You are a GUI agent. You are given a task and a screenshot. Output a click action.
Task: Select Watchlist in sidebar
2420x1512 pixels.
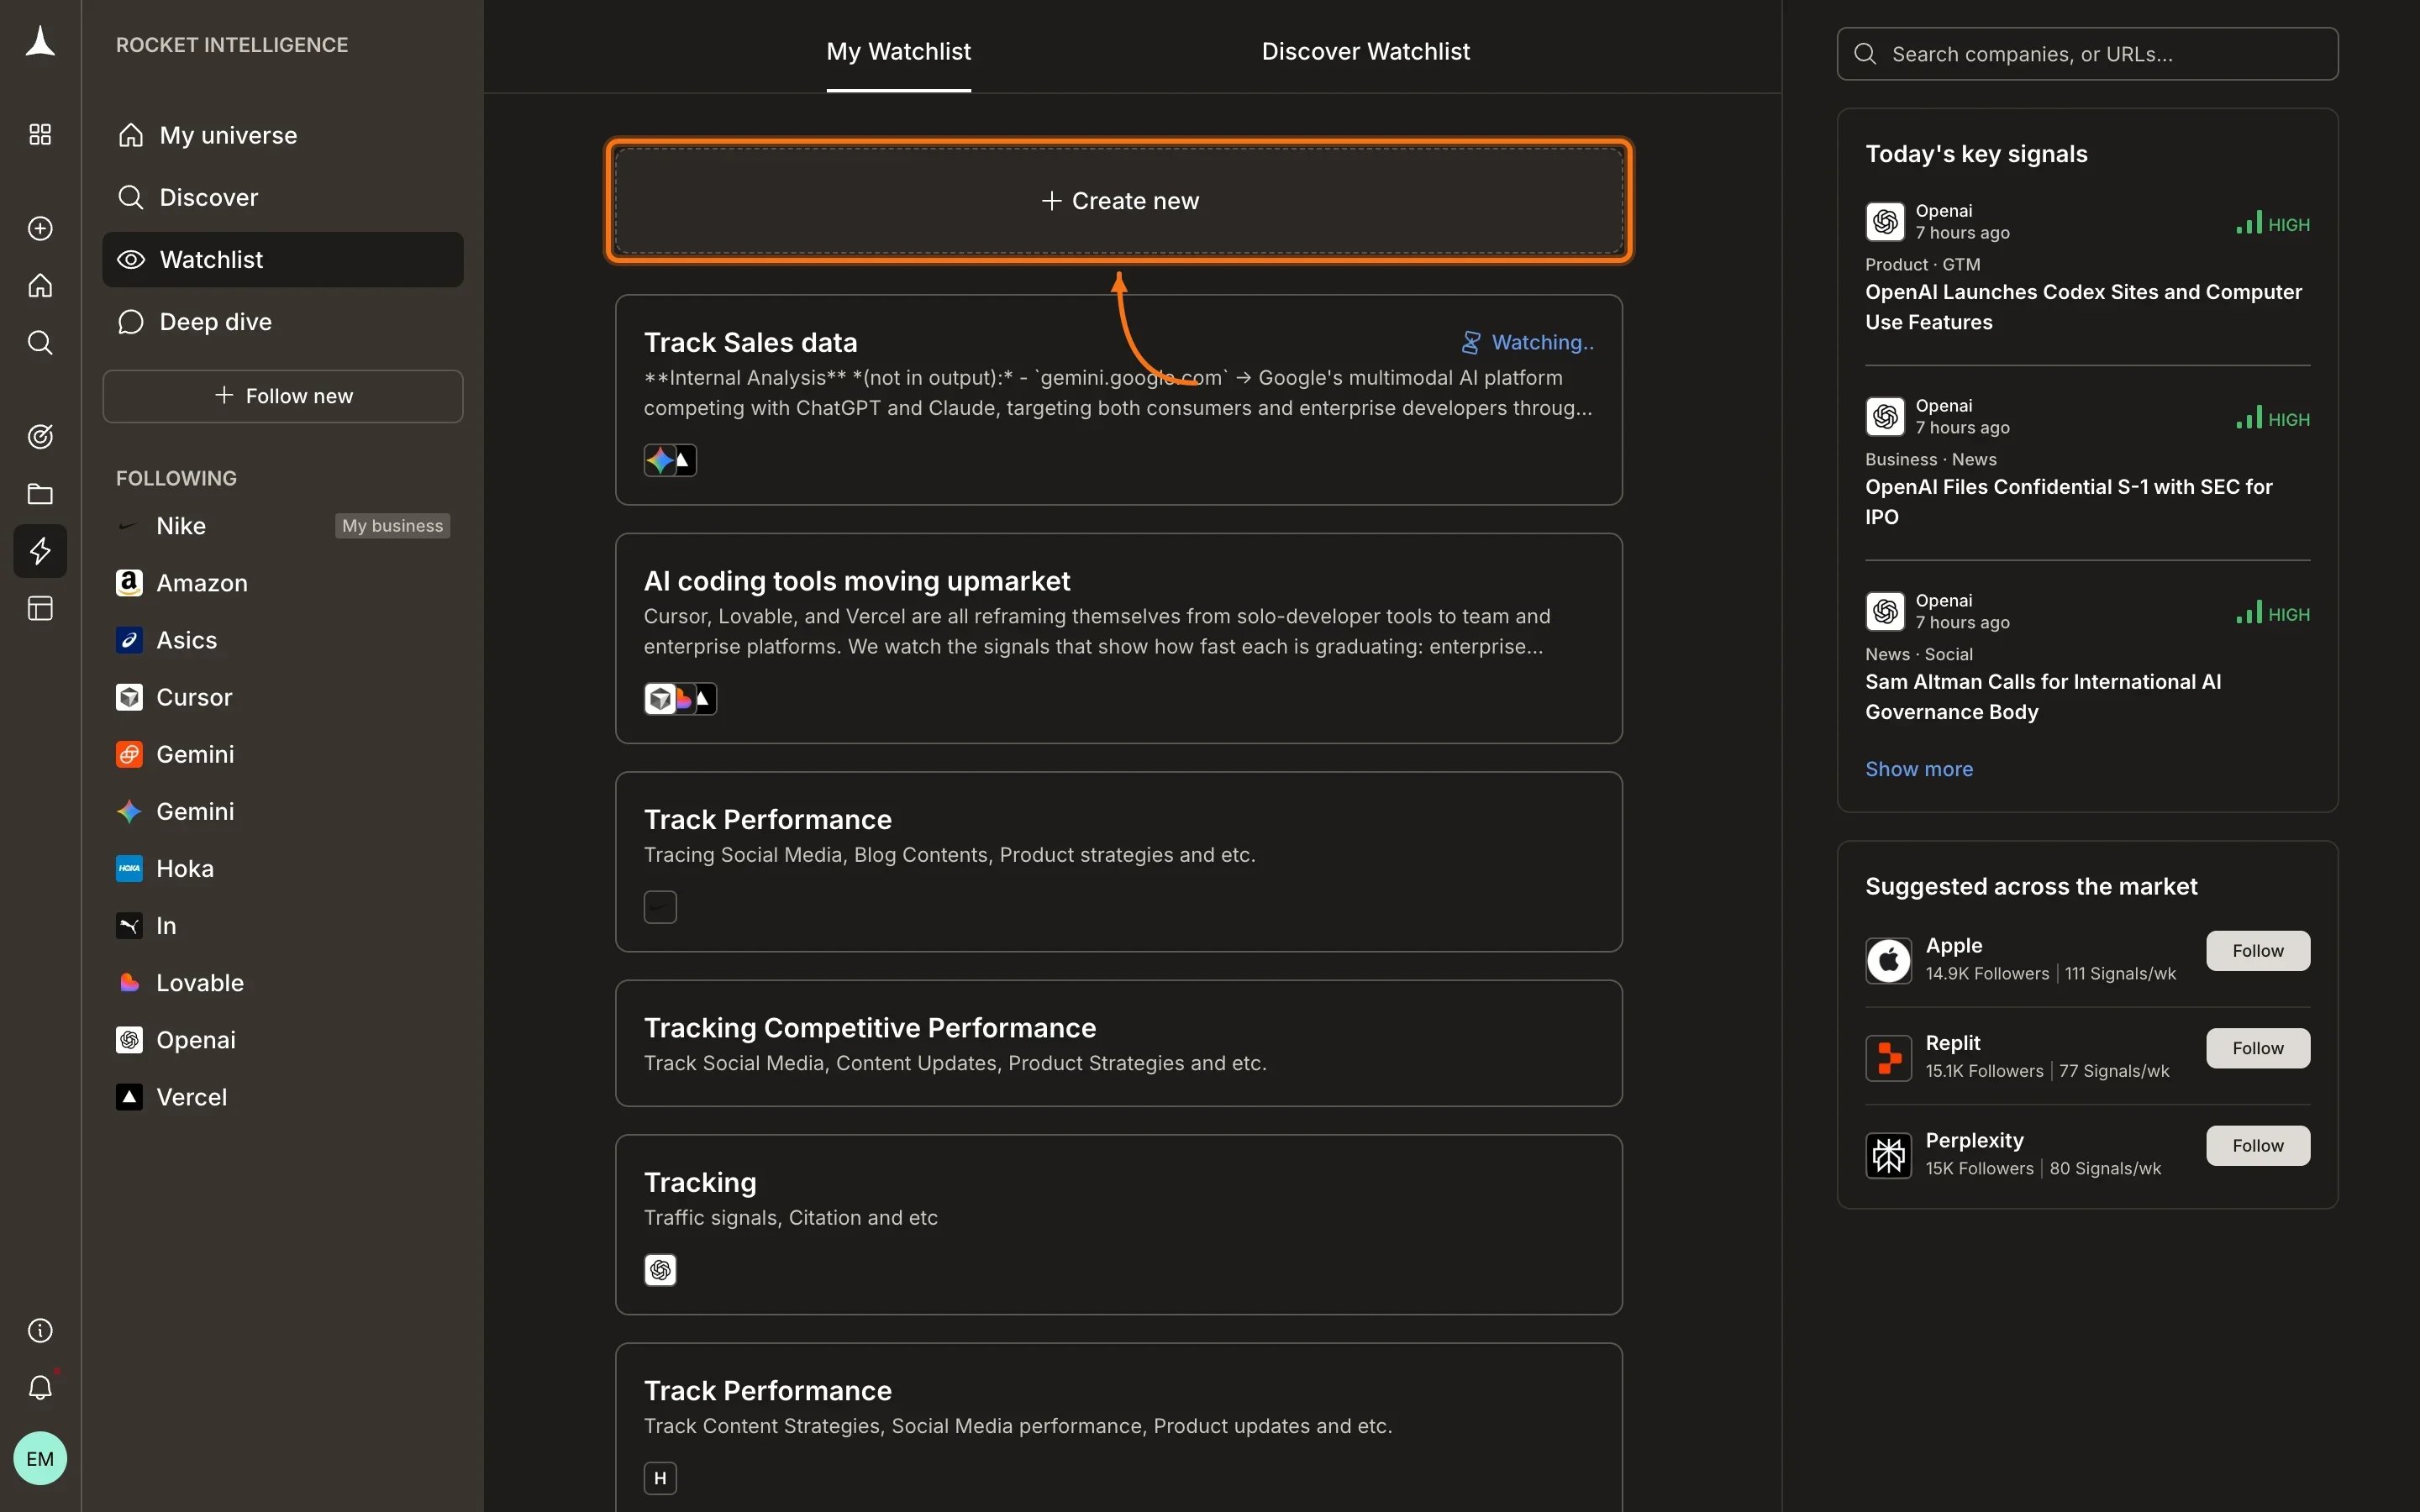(x=282, y=260)
